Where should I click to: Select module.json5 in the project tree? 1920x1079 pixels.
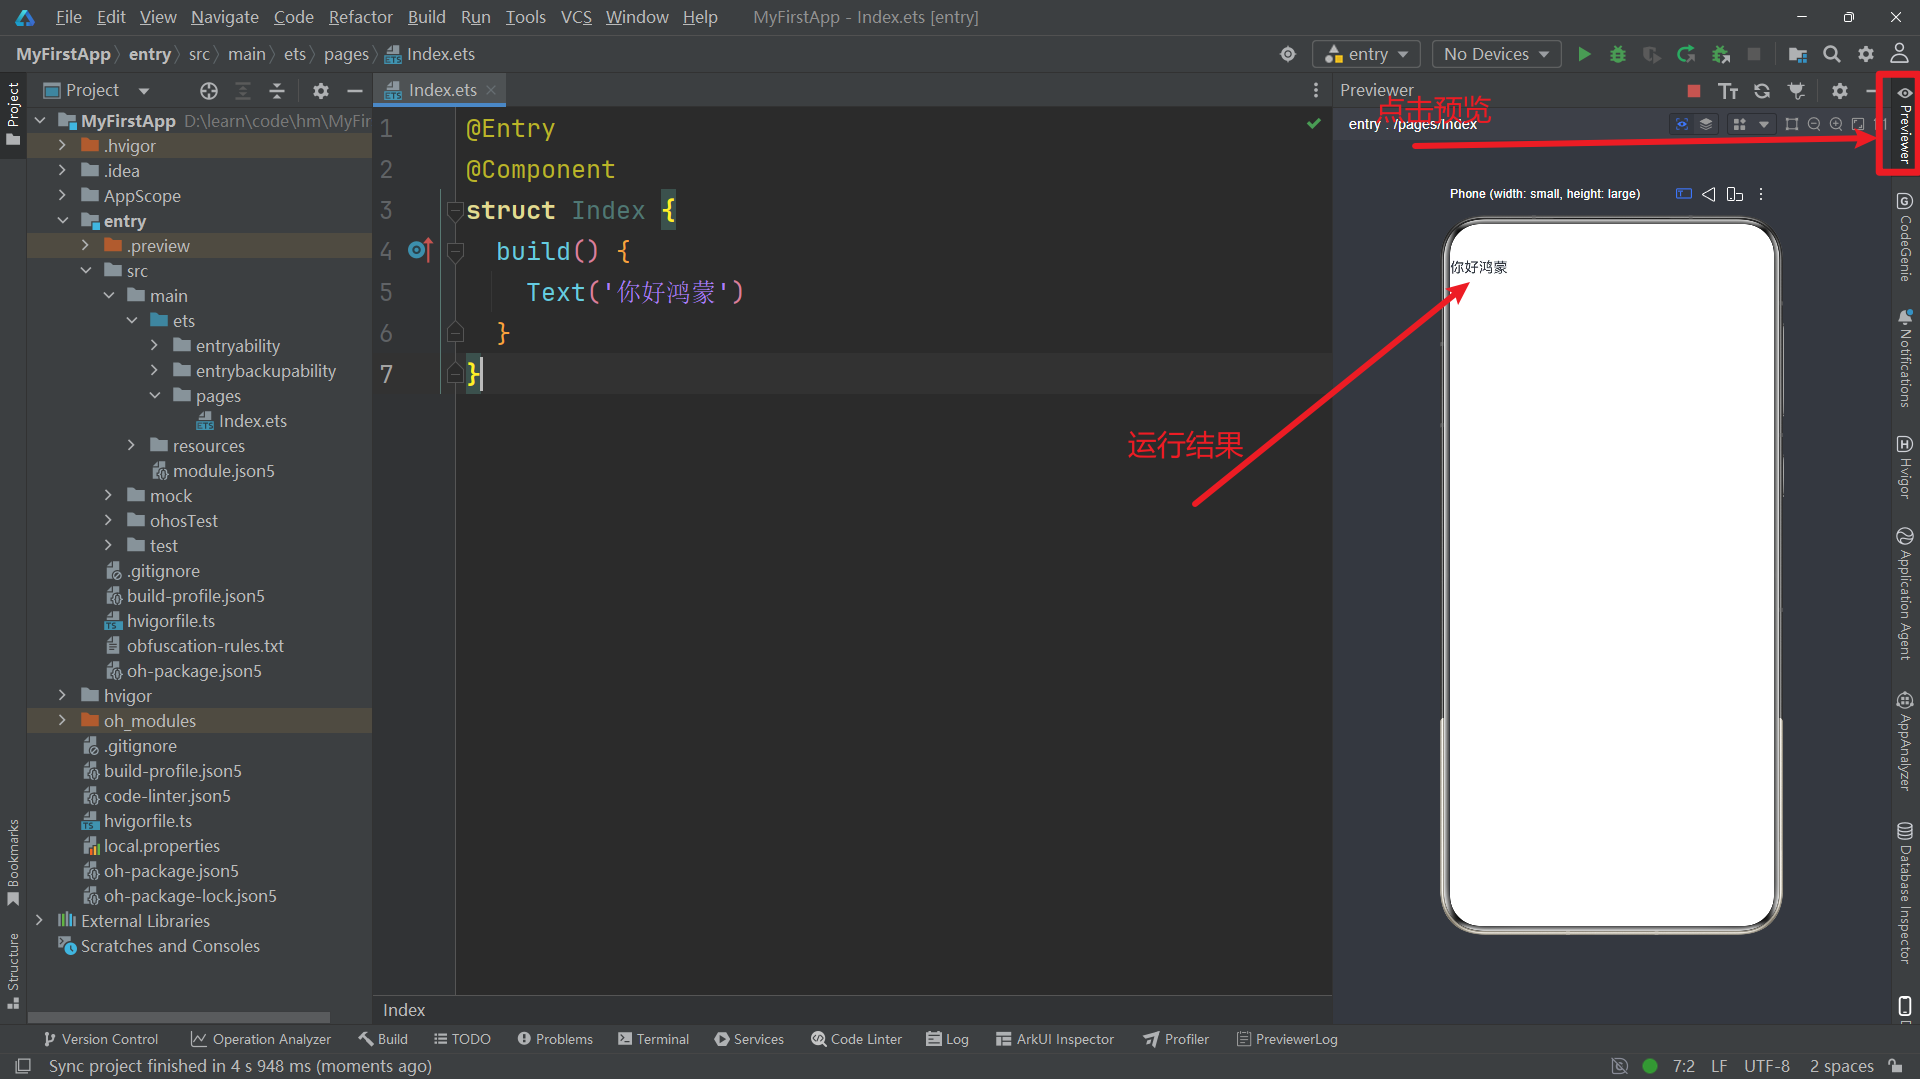coord(223,471)
